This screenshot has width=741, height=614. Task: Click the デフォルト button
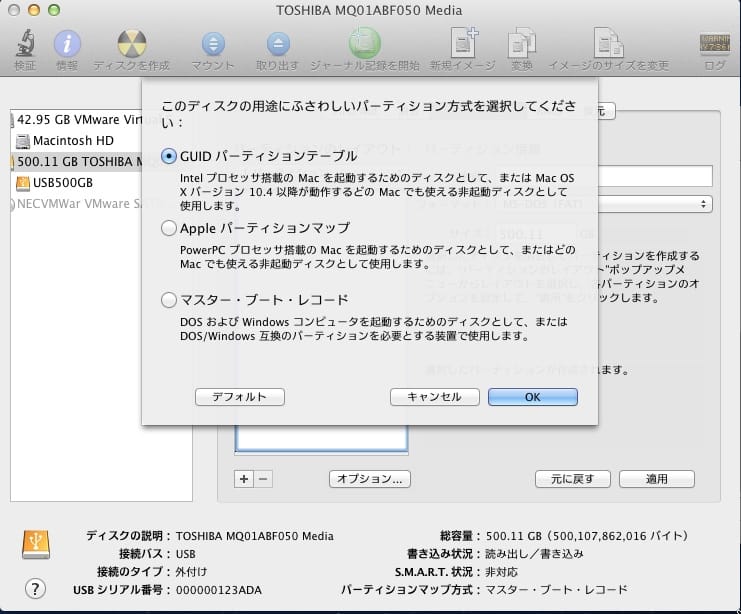coord(240,397)
